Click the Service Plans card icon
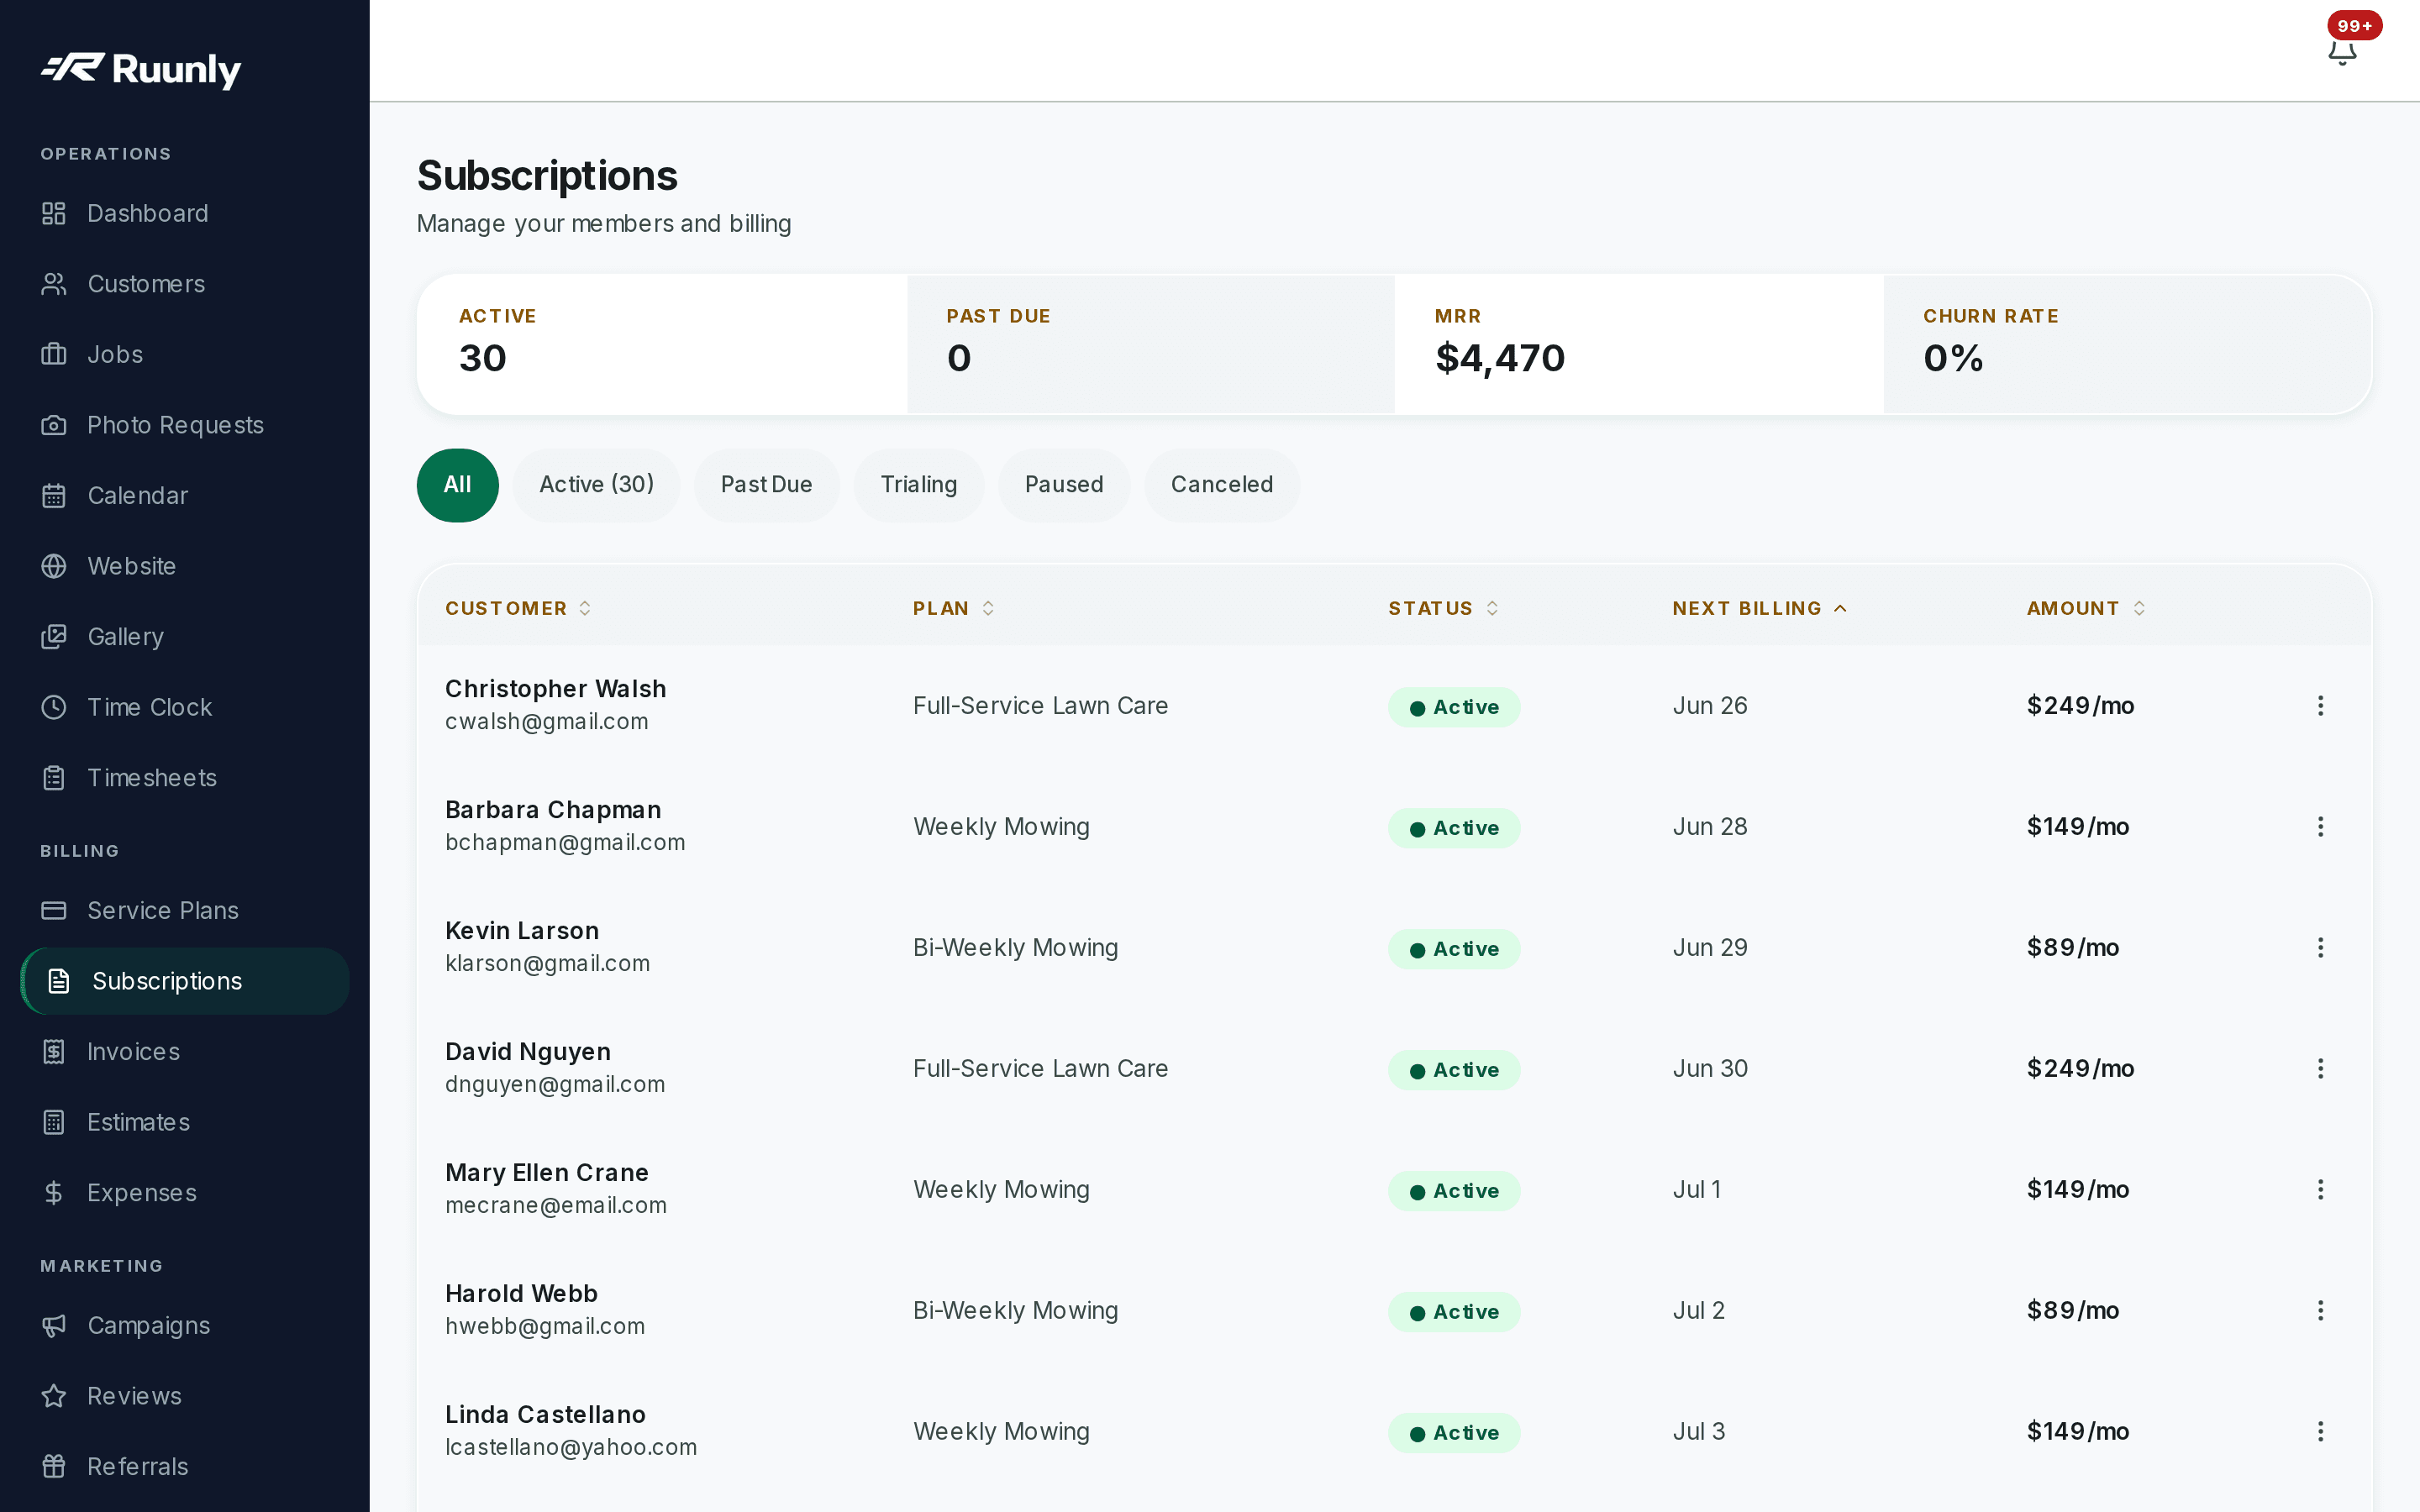2420x1512 pixels. pos(54,910)
